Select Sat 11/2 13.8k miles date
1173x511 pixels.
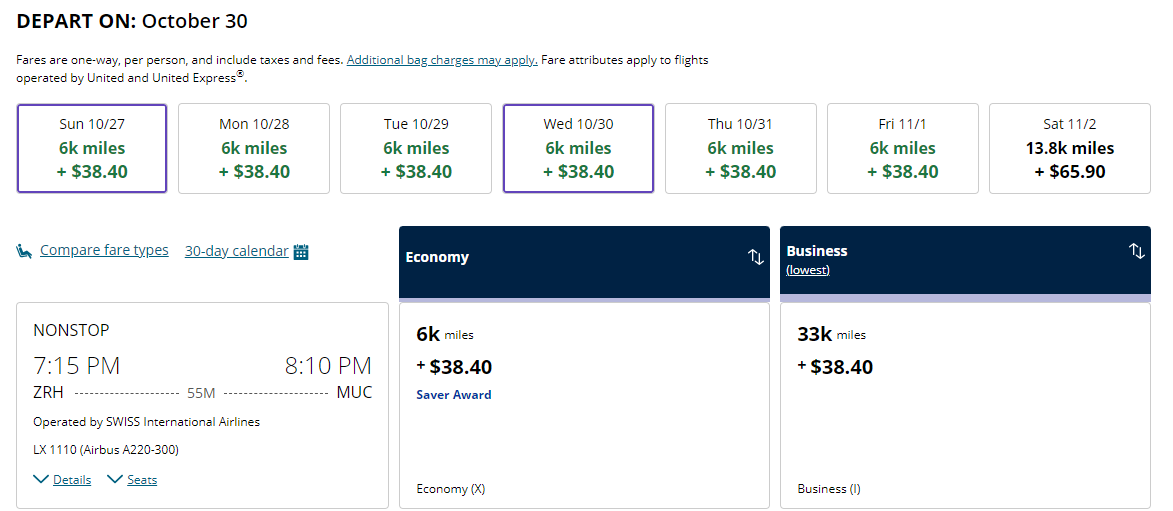1070,148
